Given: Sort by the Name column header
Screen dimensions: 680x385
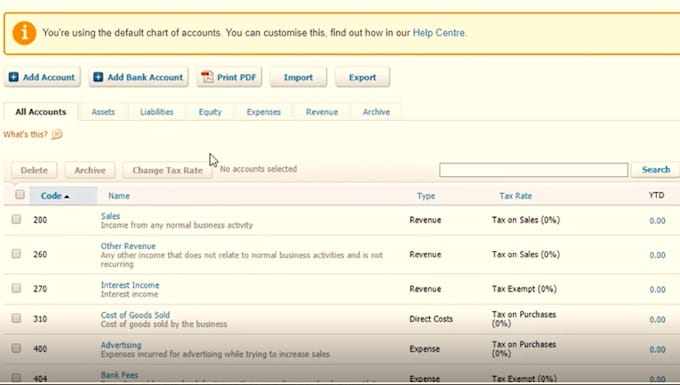Looking at the screenshot, I should tap(119, 196).
